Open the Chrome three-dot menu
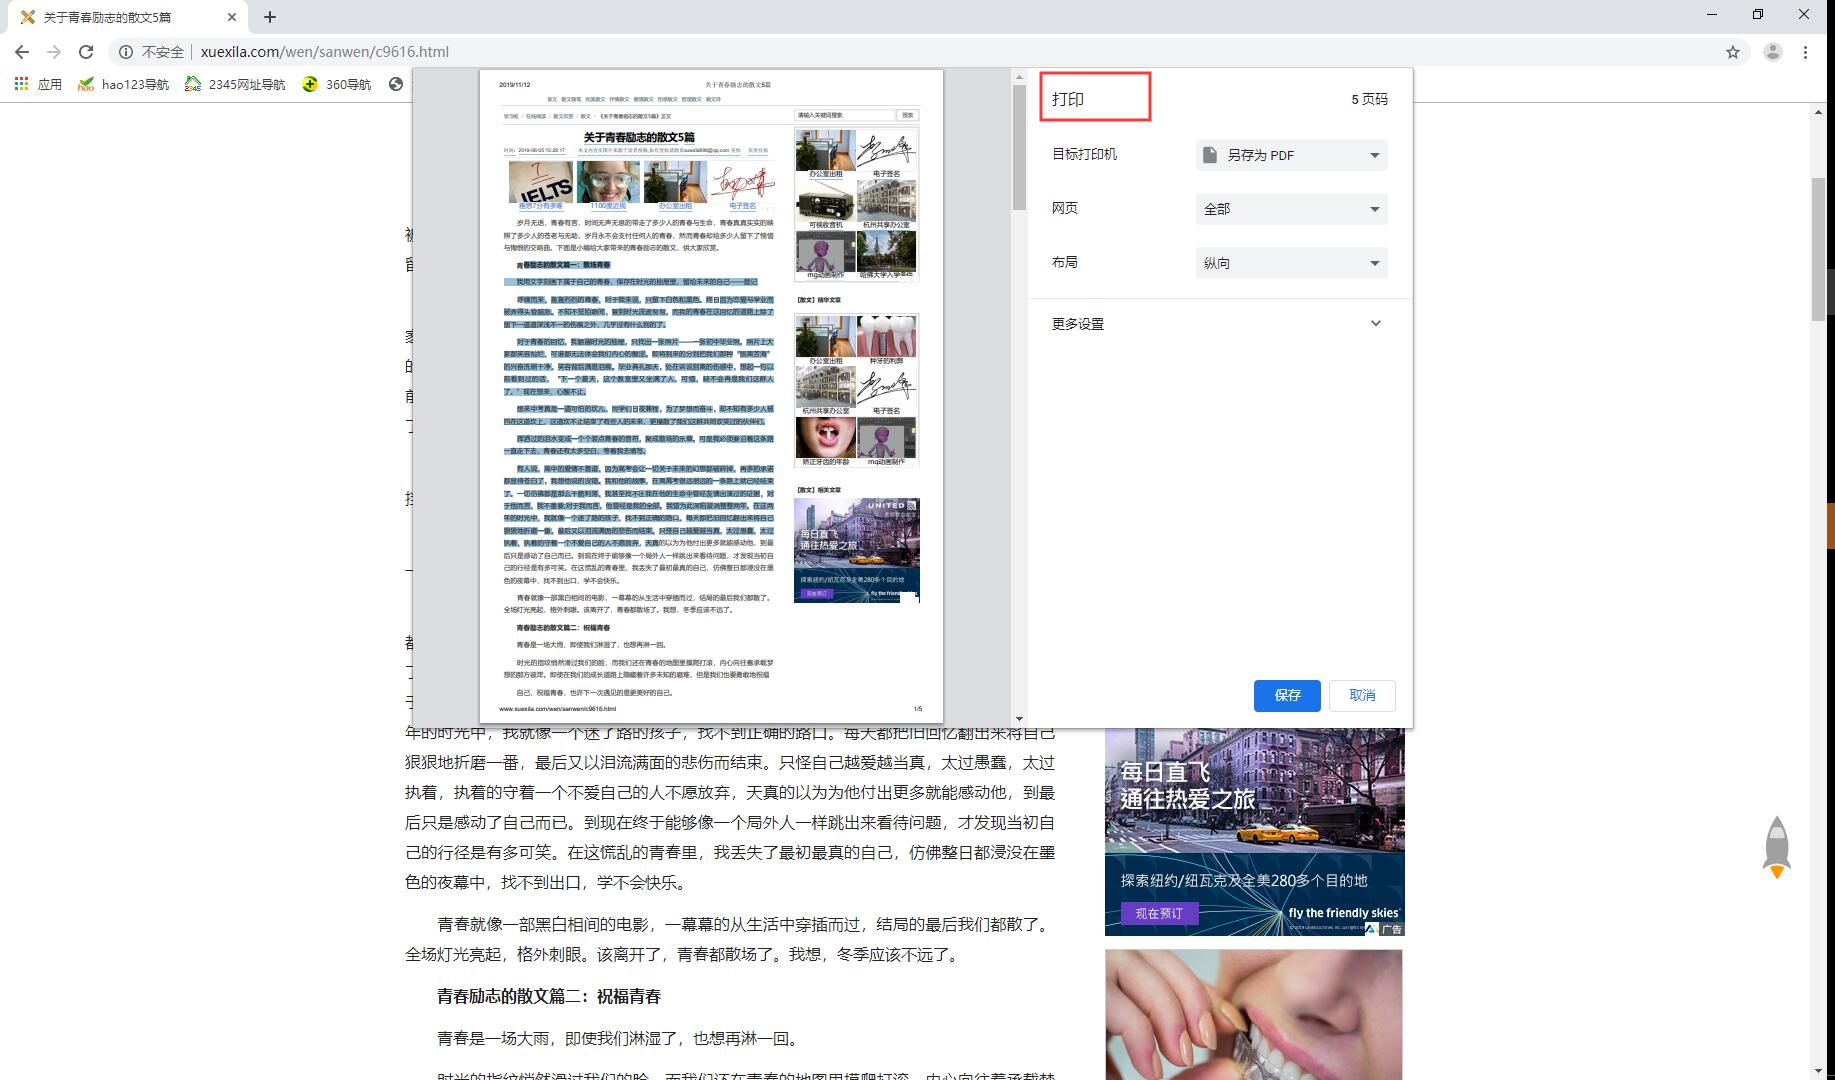Viewport: 1835px width, 1080px height. point(1805,52)
